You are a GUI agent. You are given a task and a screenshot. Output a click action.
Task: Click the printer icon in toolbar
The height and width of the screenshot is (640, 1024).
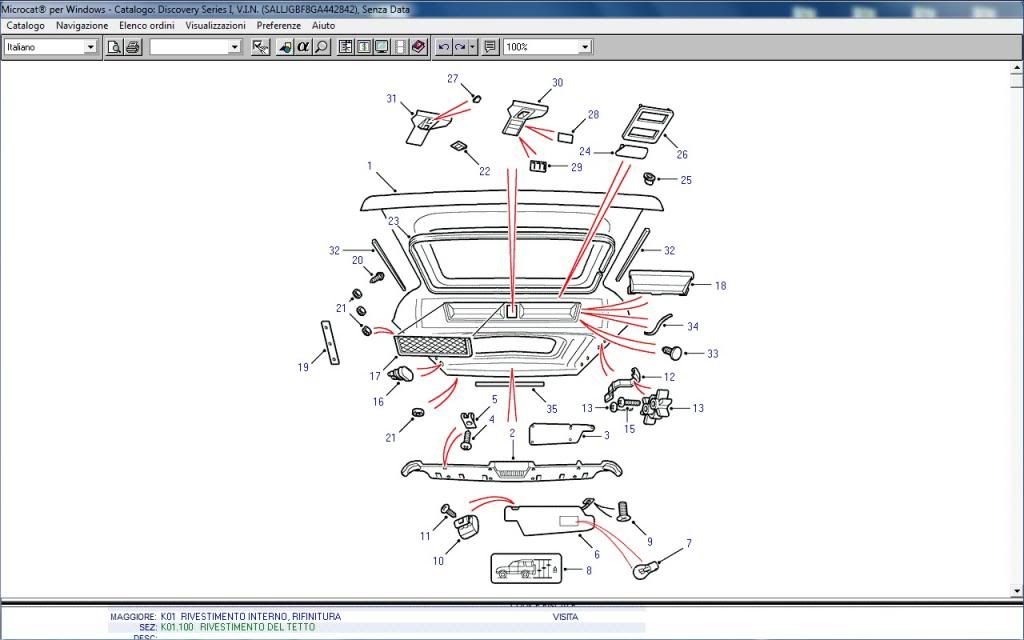(x=133, y=47)
